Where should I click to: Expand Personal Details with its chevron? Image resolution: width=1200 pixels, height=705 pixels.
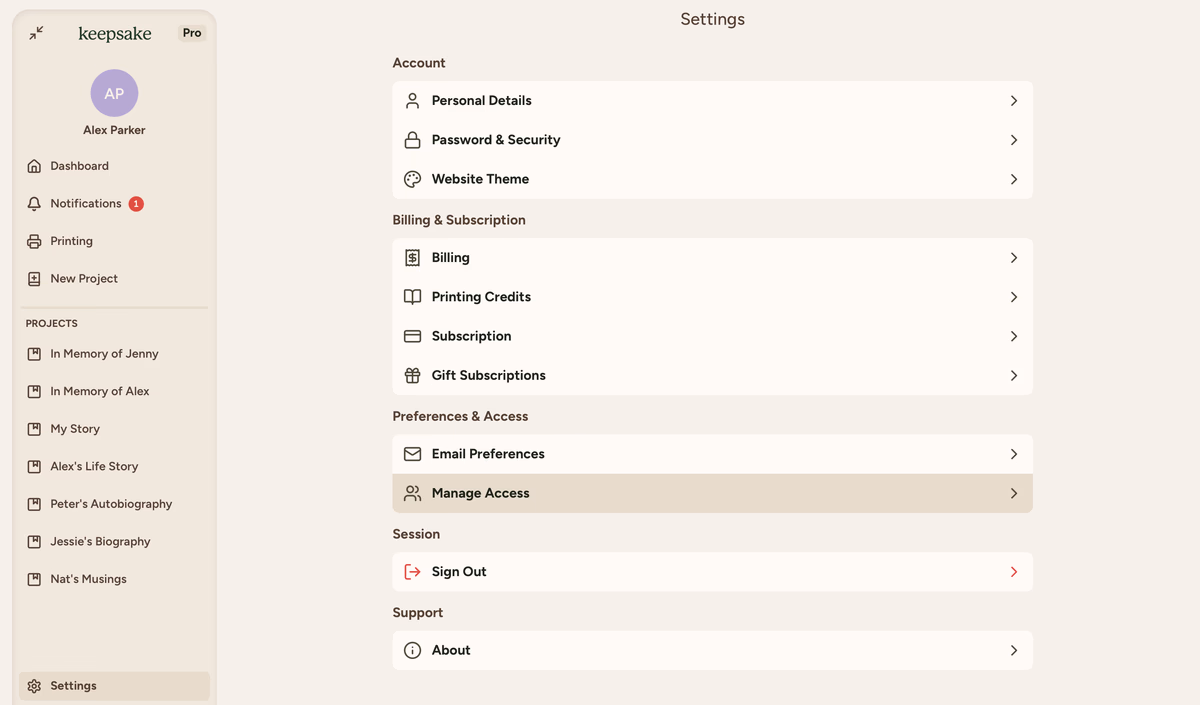[x=1013, y=101]
